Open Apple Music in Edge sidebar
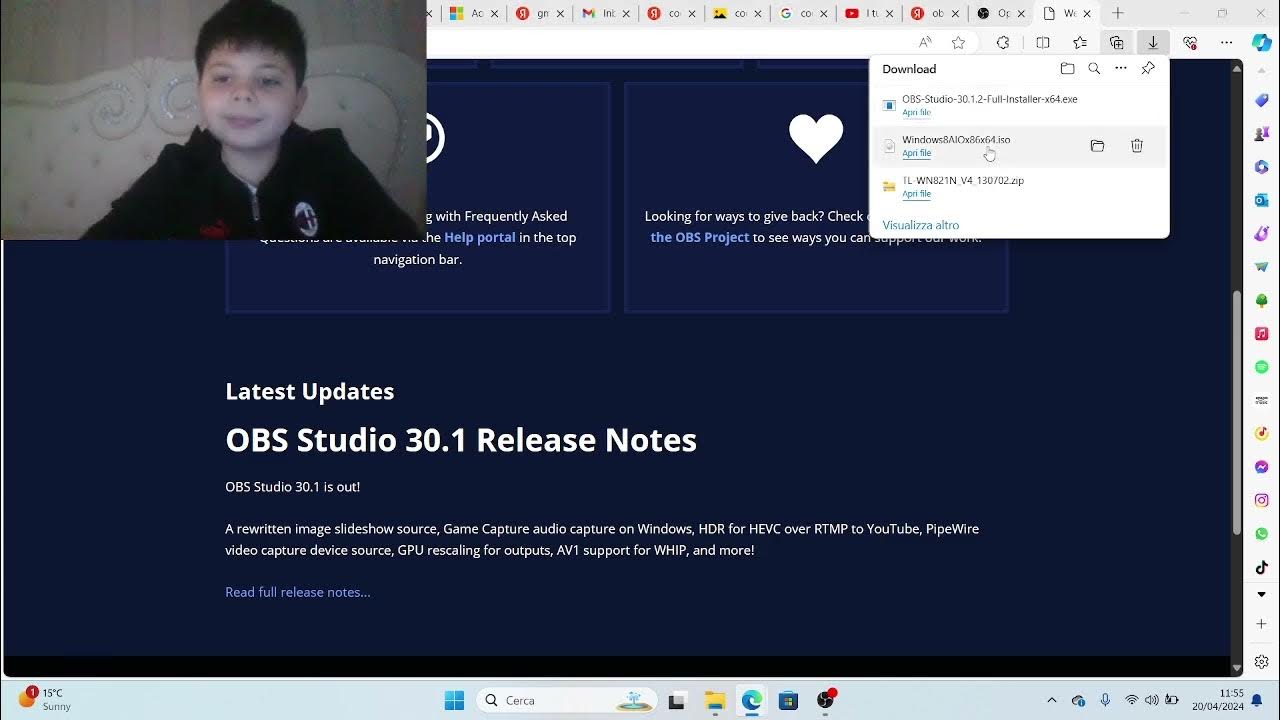 1262,333
